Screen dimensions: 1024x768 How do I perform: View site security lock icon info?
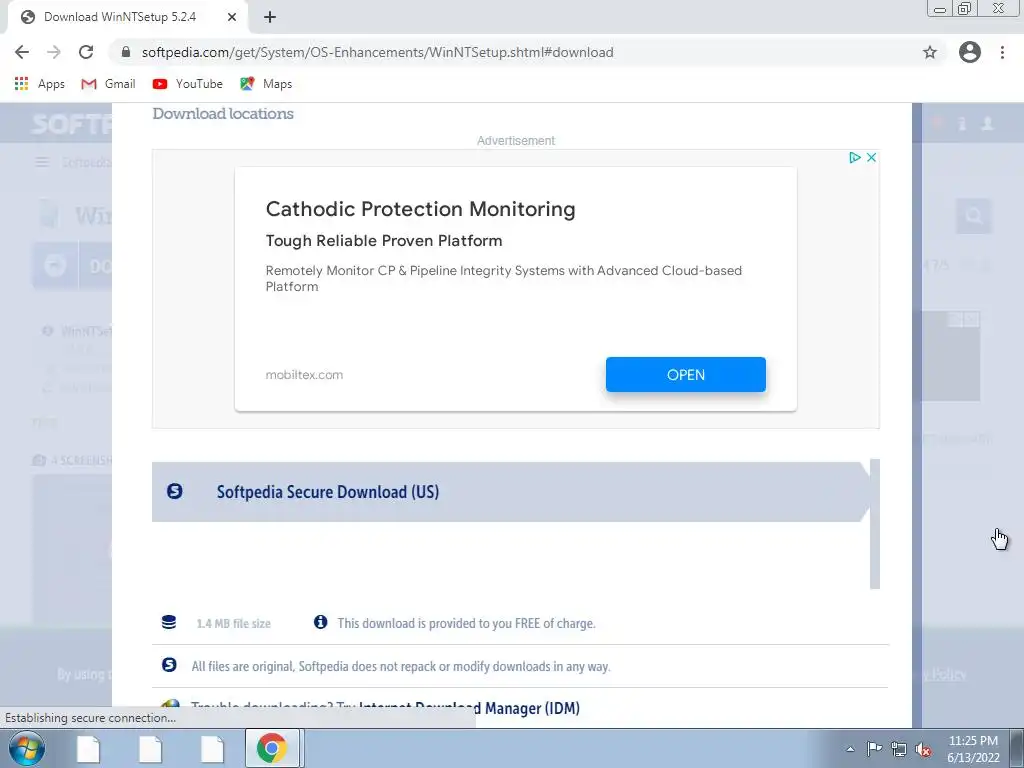126,52
